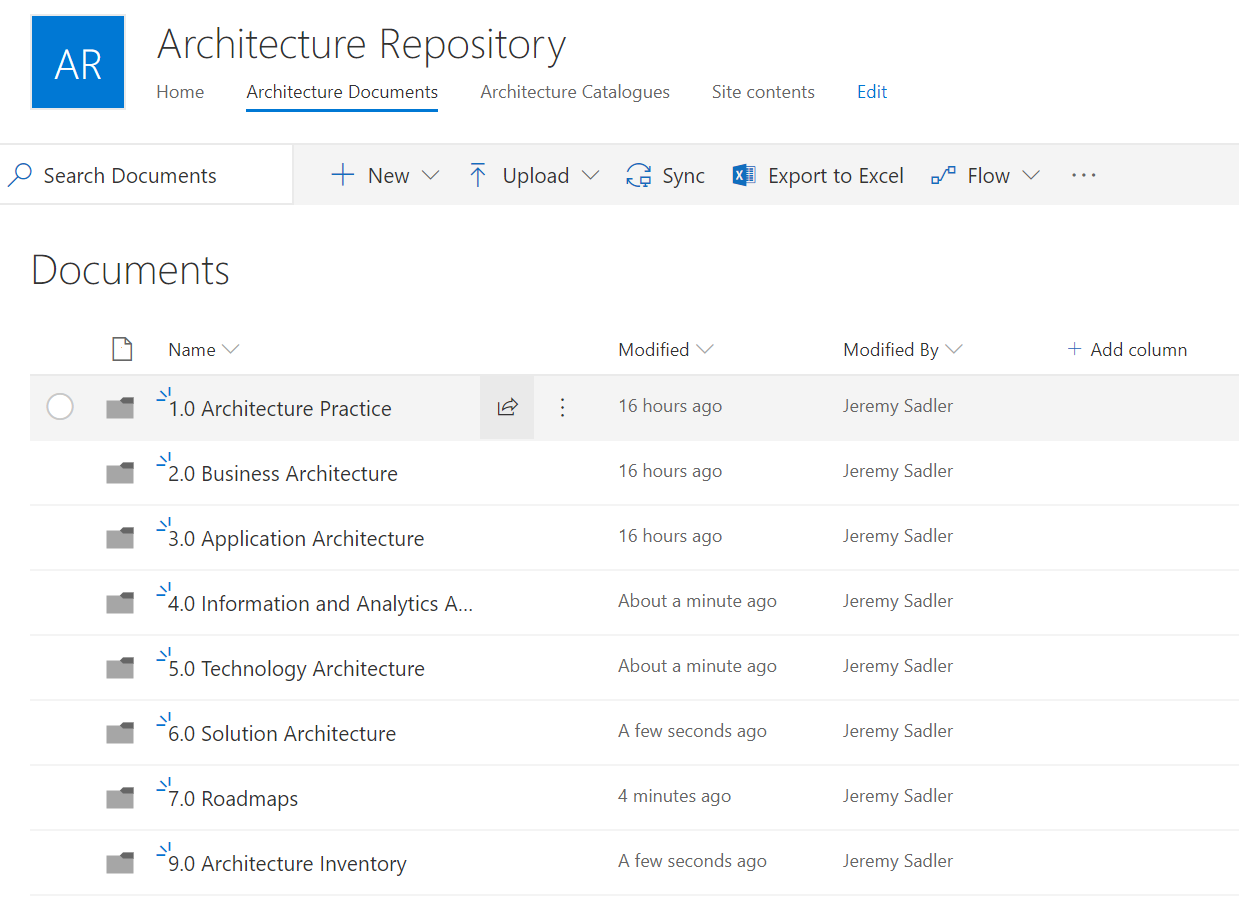Viewport: 1239px width, 907px height.
Task: Click the file type column header icon
Action: [x=122, y=349]
